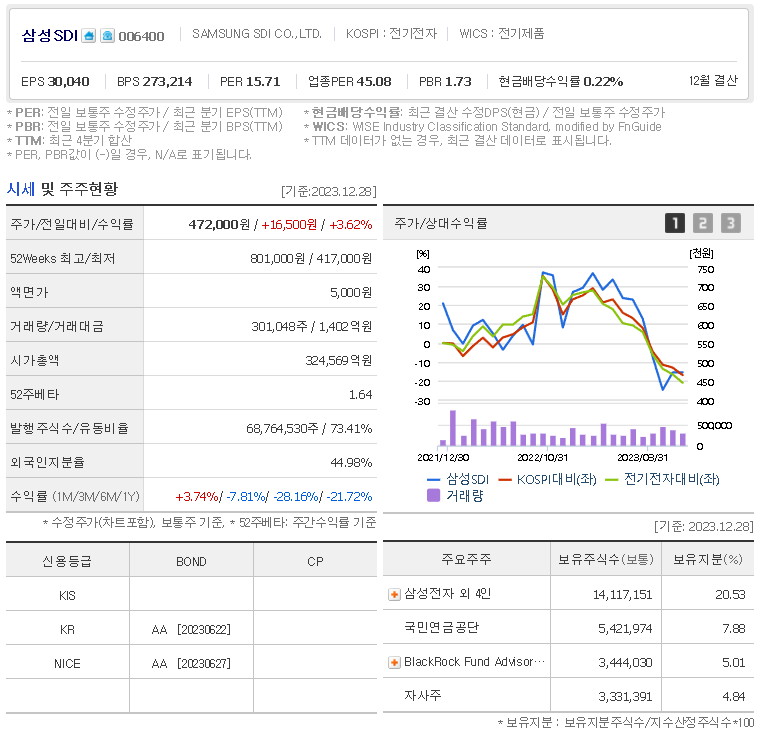Click the 보유지분(%) column header
This screenshot has height=735, width=767.
click(x=707, y=559)
